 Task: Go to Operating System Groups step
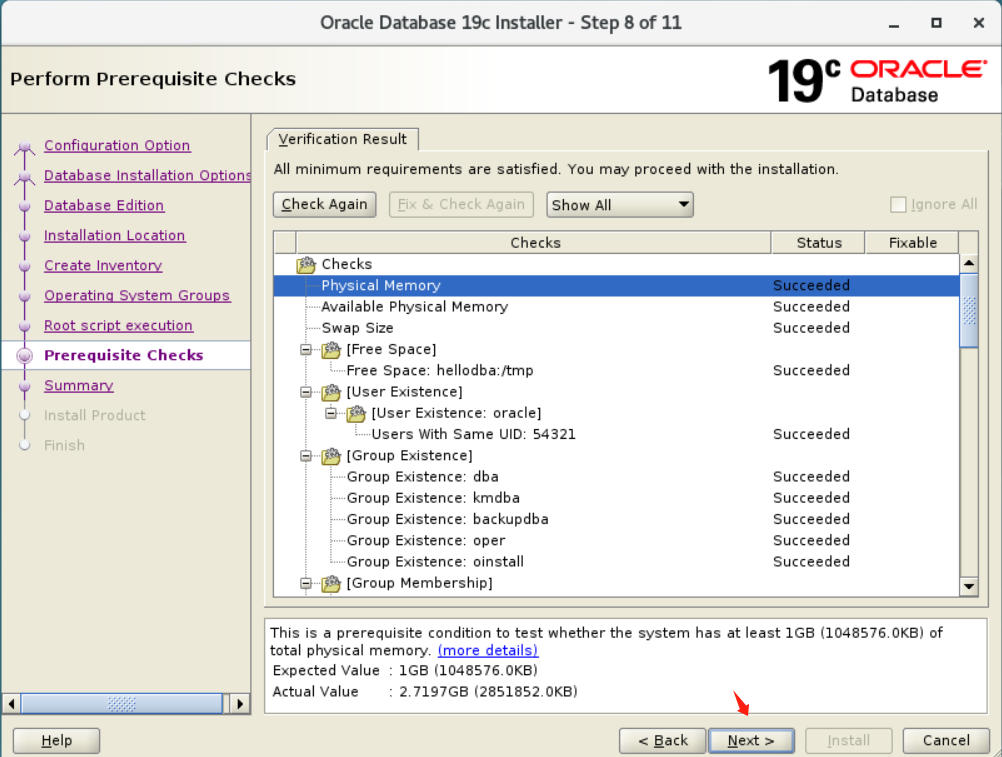(x=137, y=296)
